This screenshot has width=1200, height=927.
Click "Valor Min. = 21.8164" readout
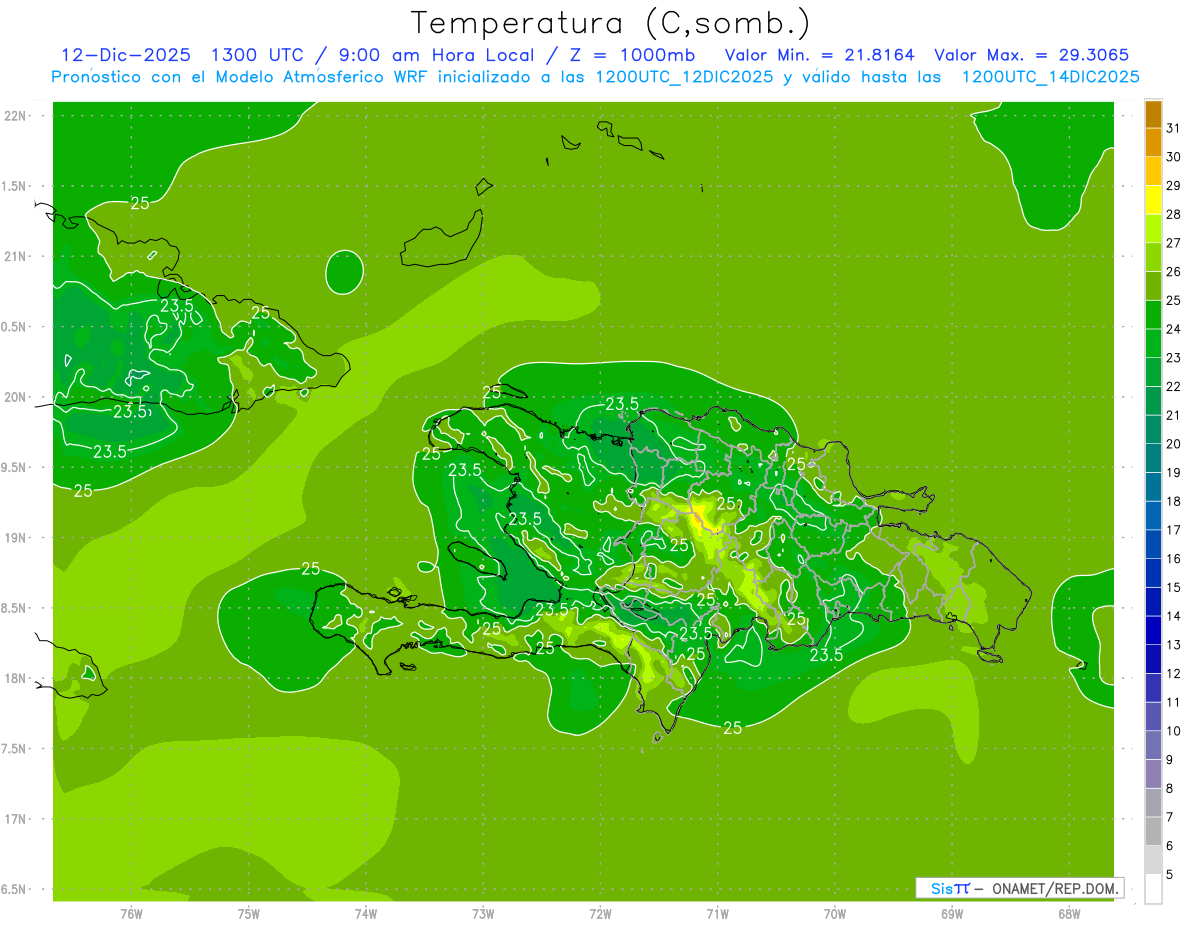[819, 55]
